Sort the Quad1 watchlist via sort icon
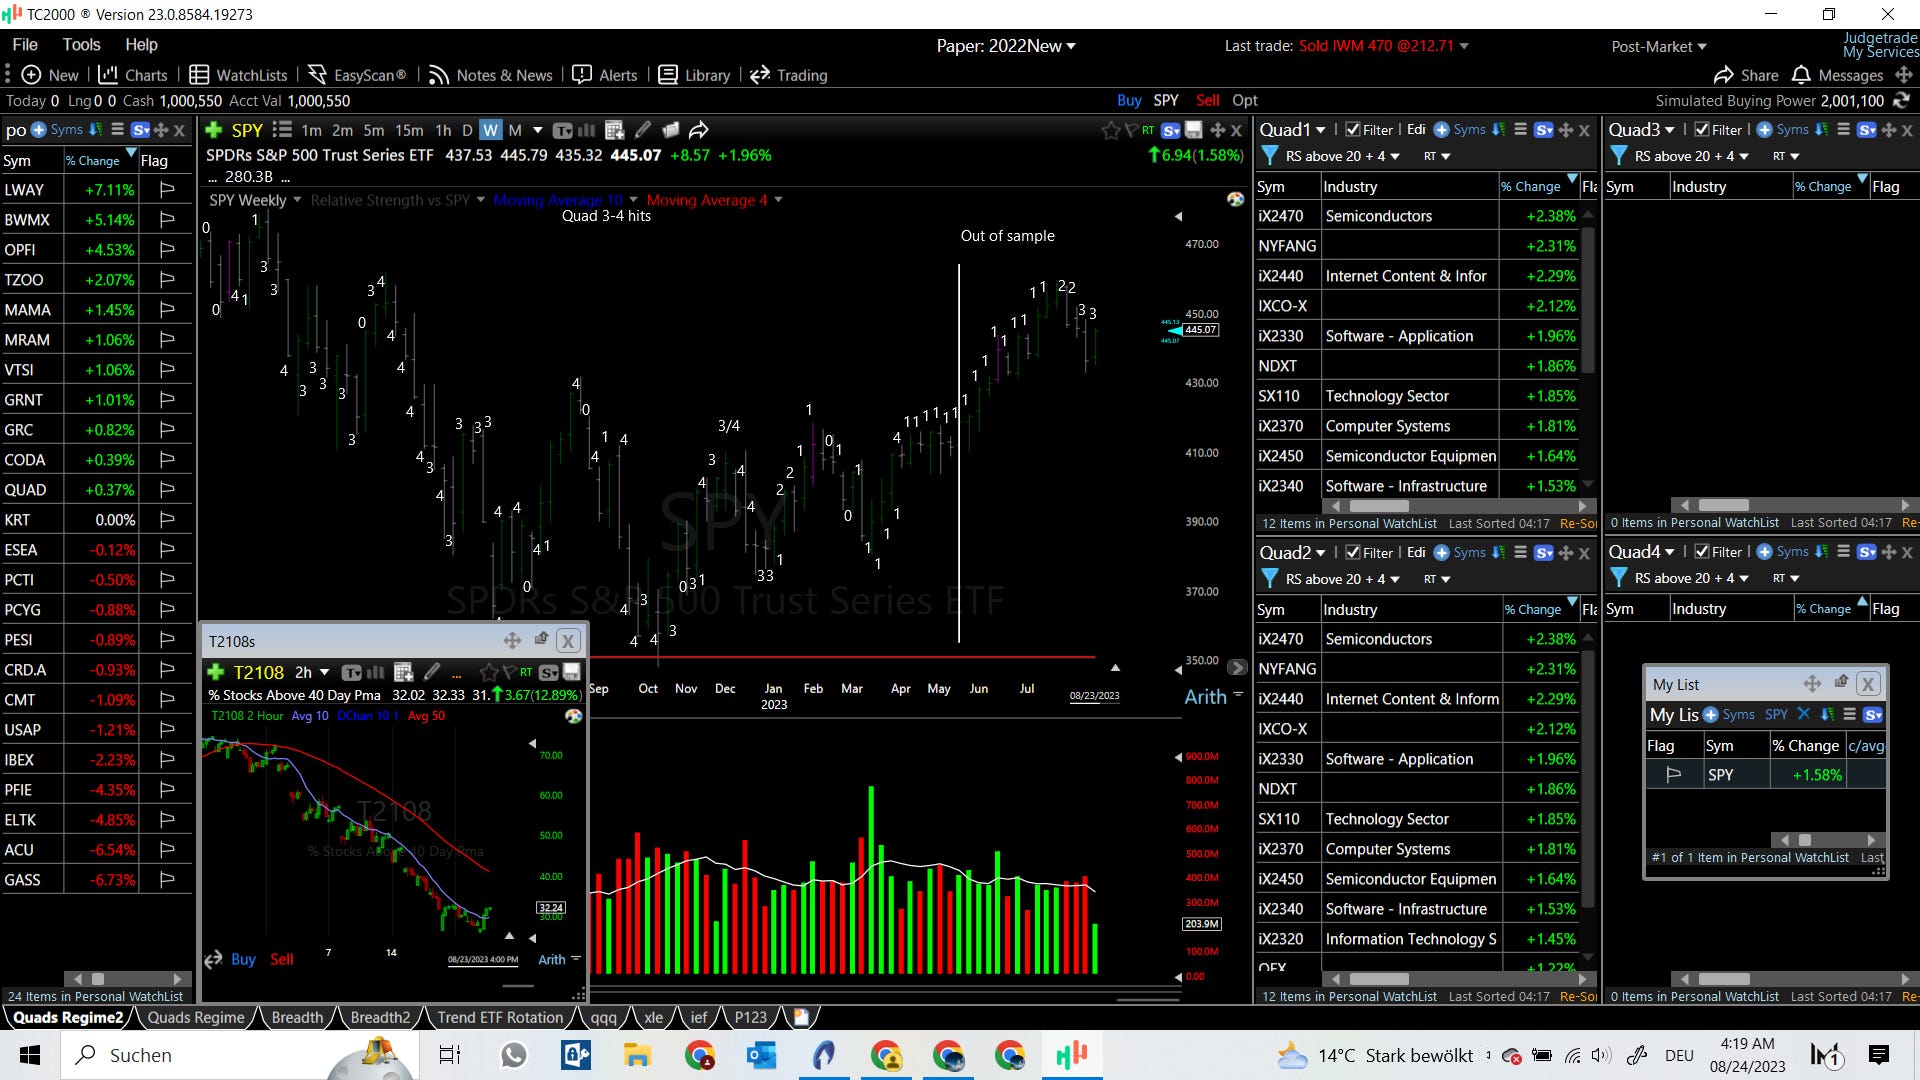 tap(1498, 130)
